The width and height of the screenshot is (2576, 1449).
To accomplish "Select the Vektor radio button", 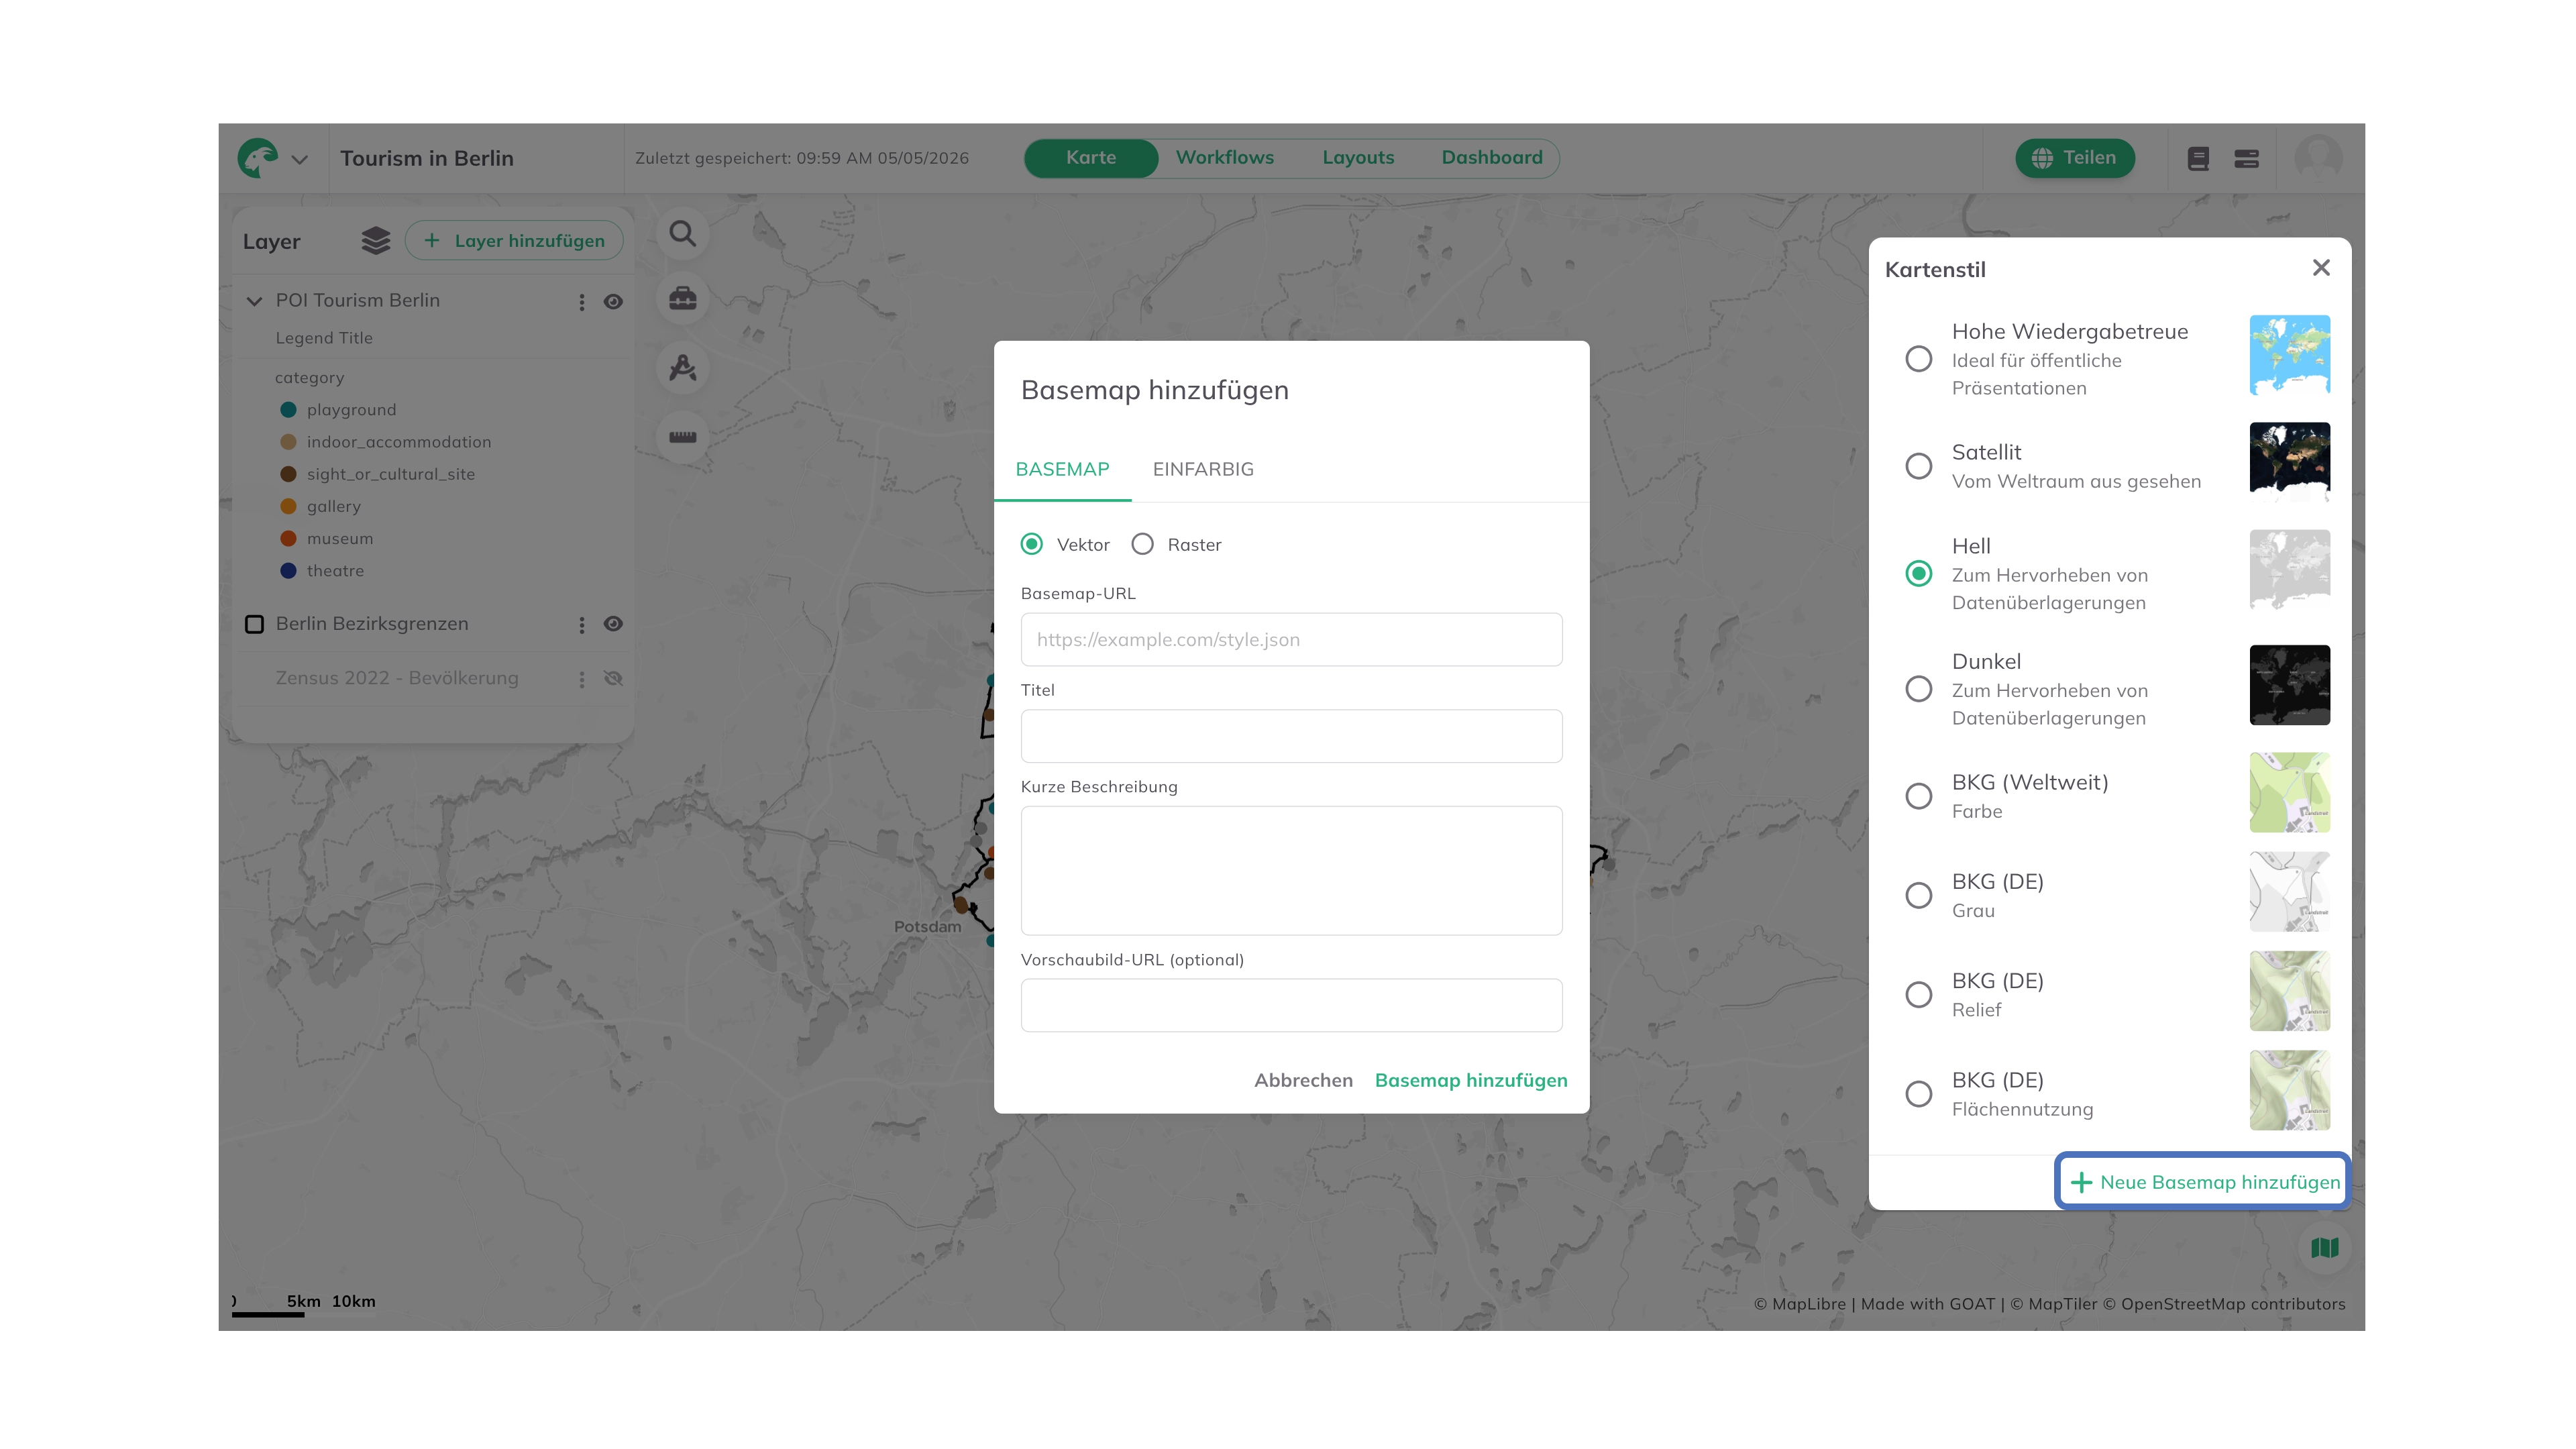I will click(1032, 544).
